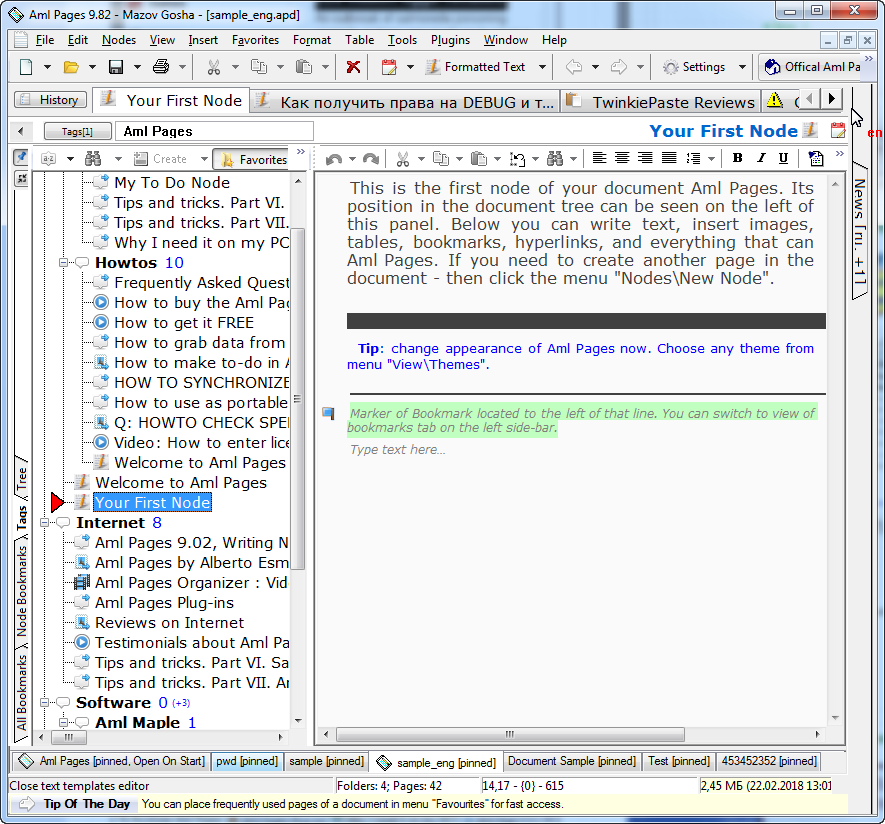The image size is (885, 824).
Task: Click the tree vertical scrollbar thumb
Action: 297,398
